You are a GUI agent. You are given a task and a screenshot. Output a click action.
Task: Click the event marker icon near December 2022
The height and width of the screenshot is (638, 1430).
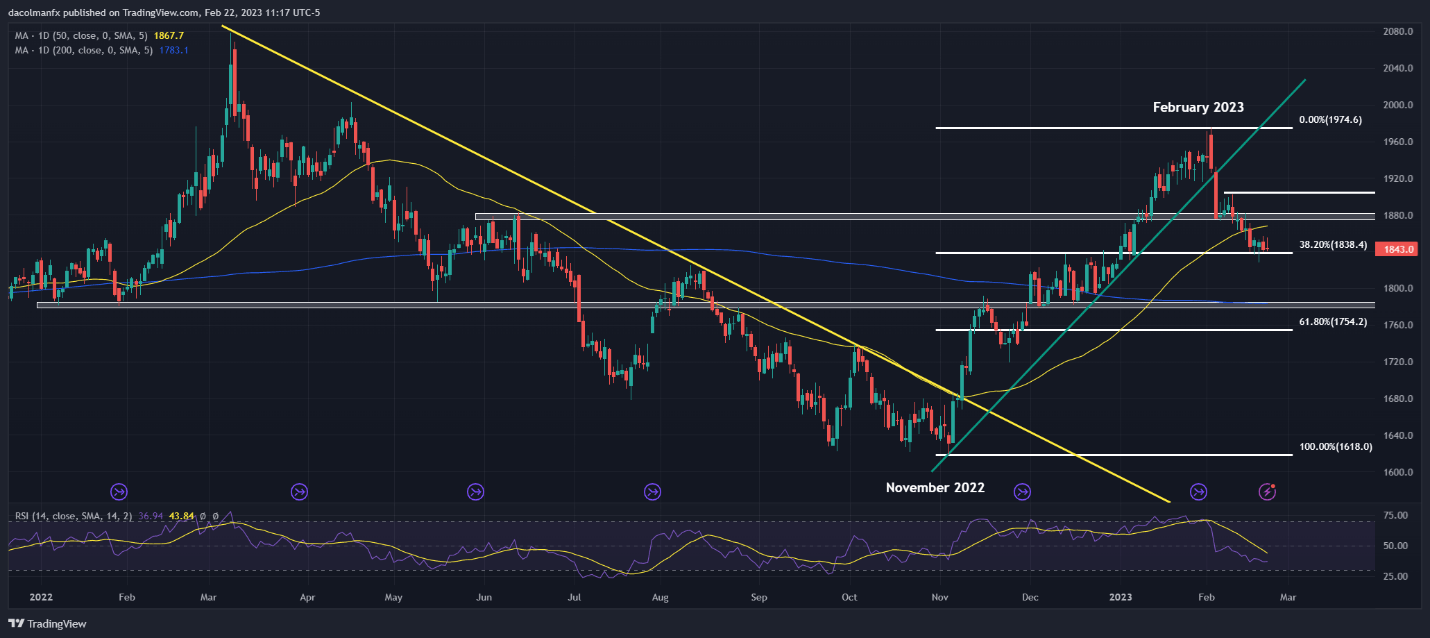tap(1022, 491)
